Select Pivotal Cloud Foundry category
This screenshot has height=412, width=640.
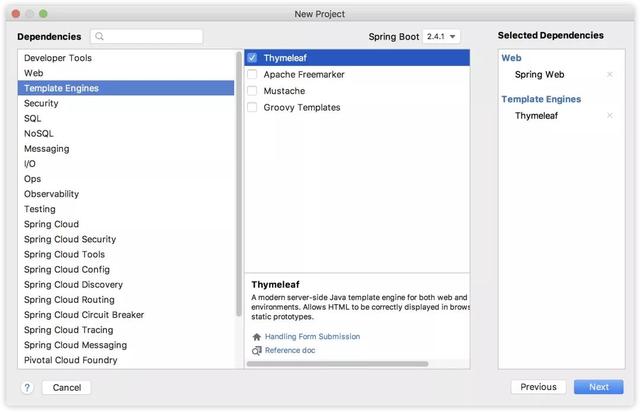[x=126, y=360]
